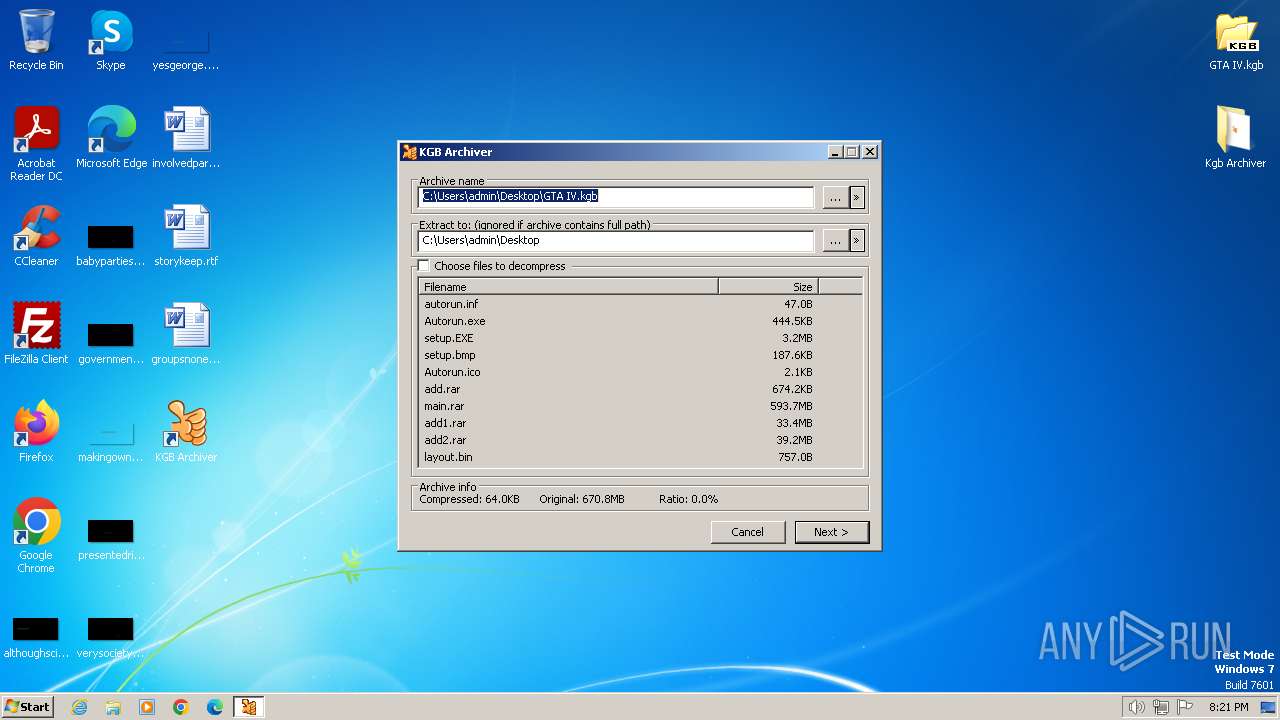Open the volume control in system tray
1280x720 pixels.
click(1136, 707)
